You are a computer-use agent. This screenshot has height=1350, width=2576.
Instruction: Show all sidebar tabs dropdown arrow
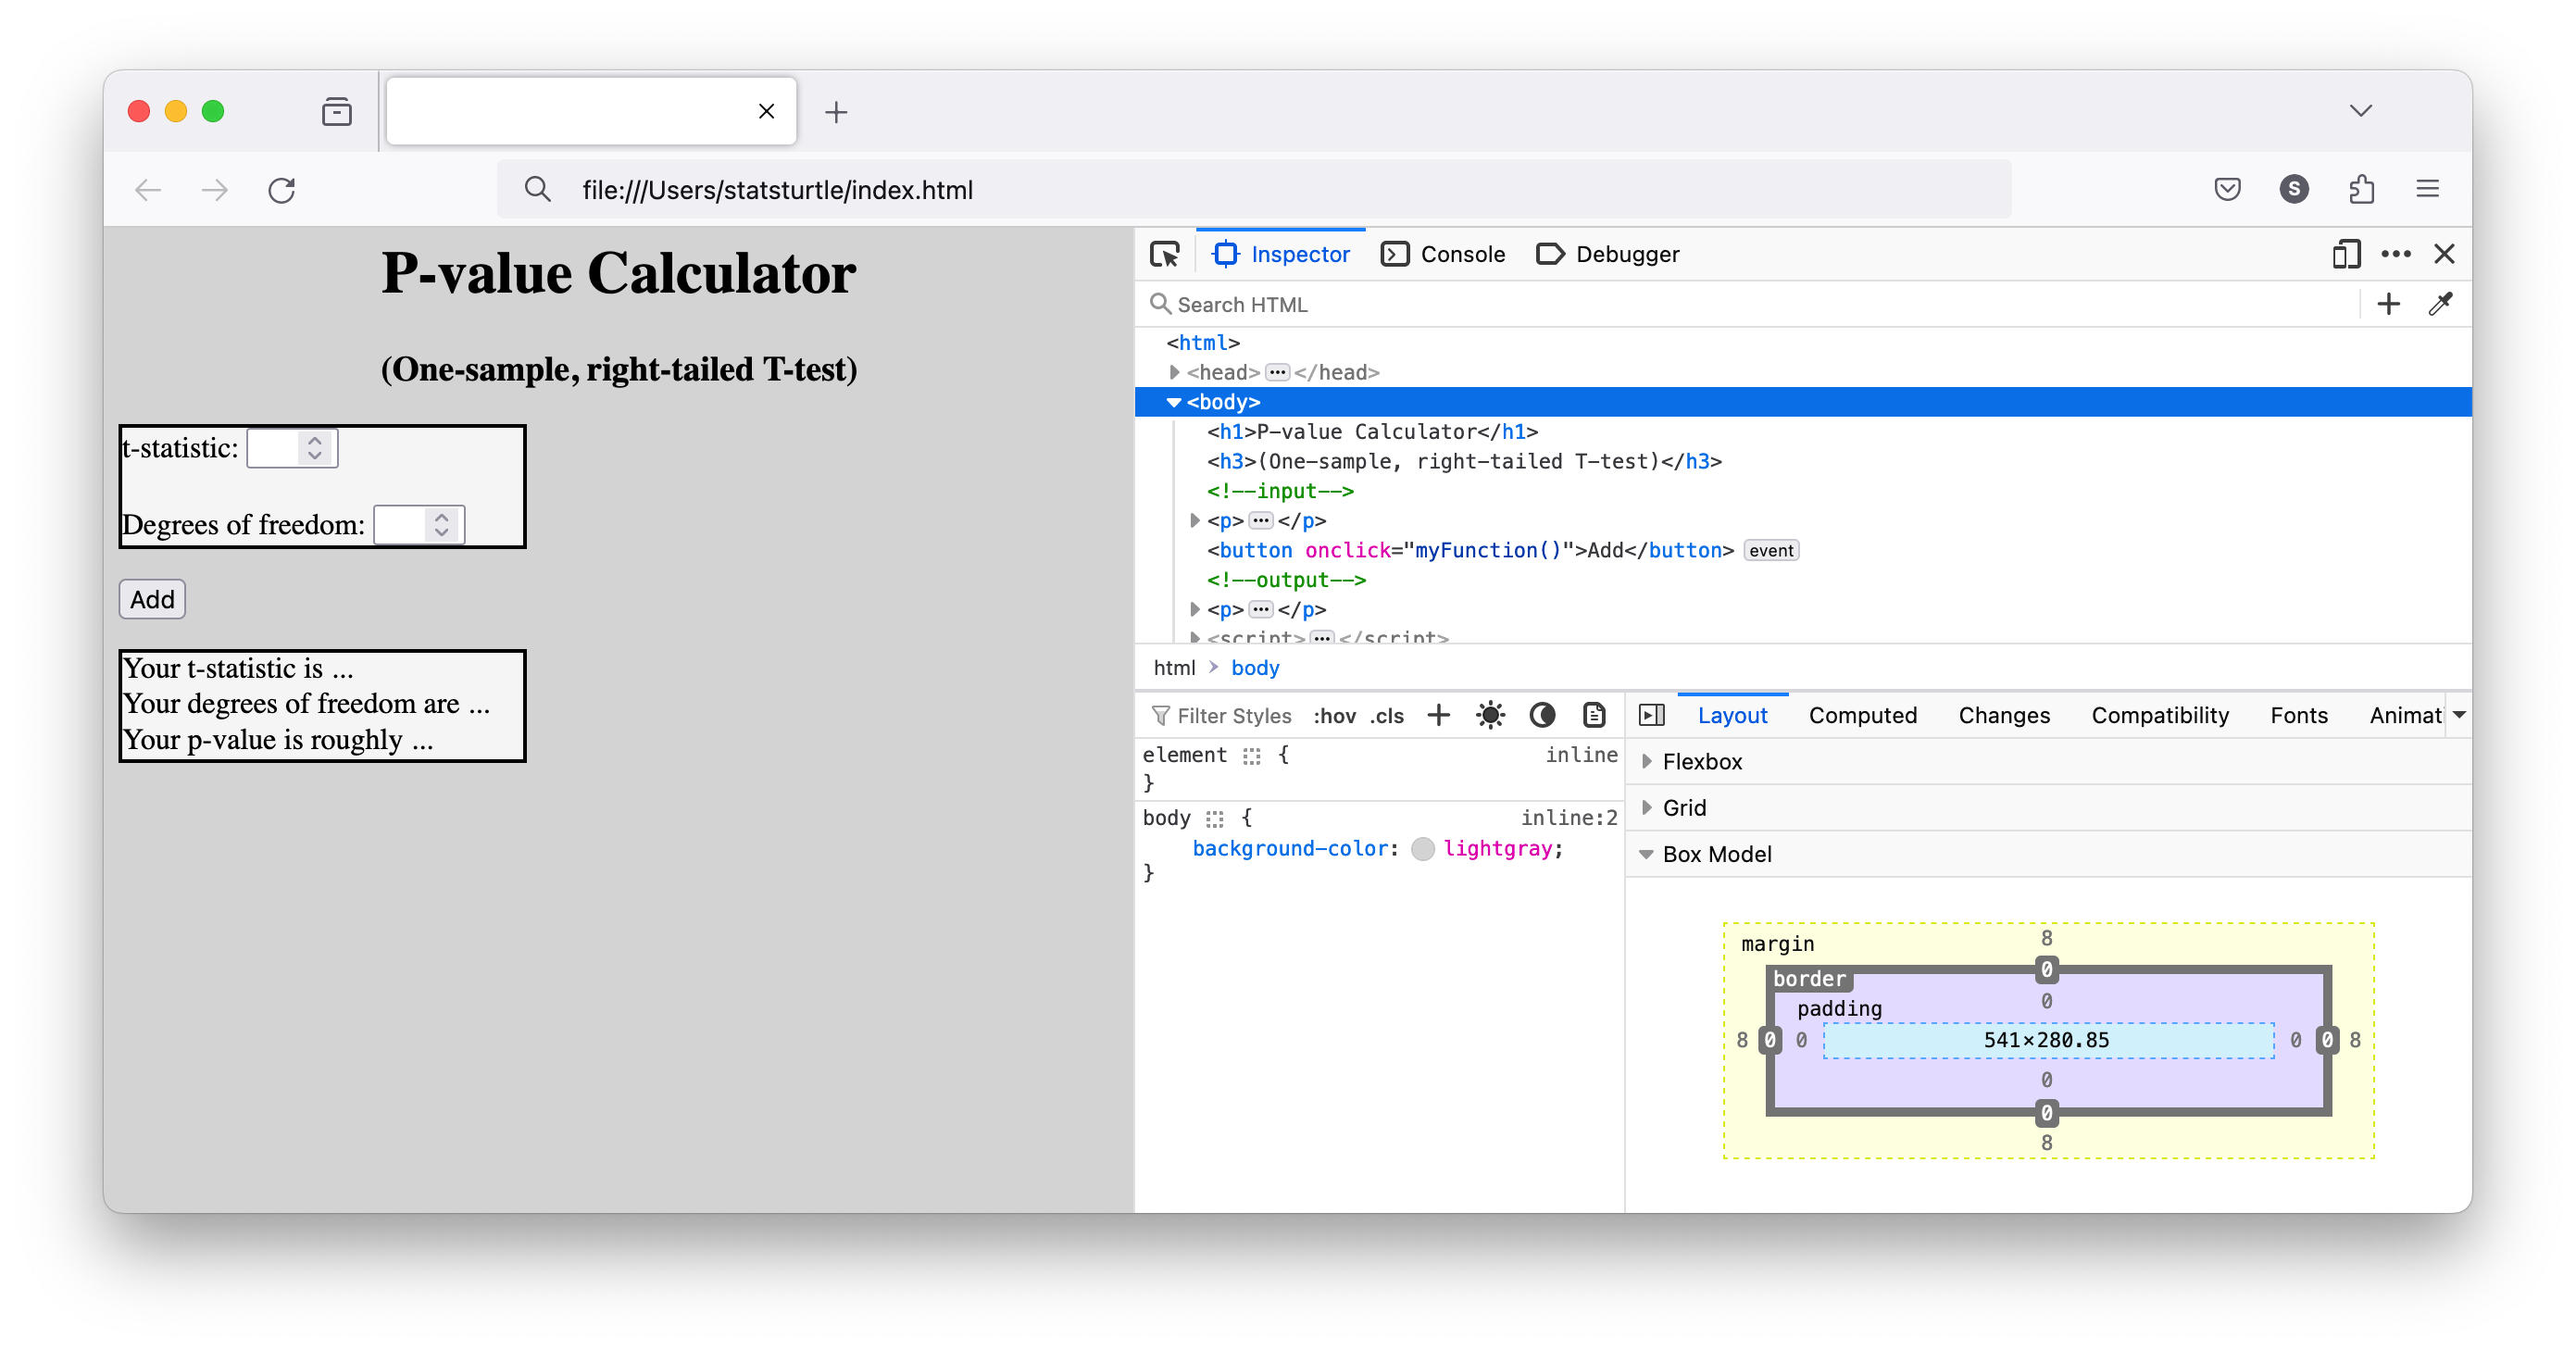coord(2458,715)
